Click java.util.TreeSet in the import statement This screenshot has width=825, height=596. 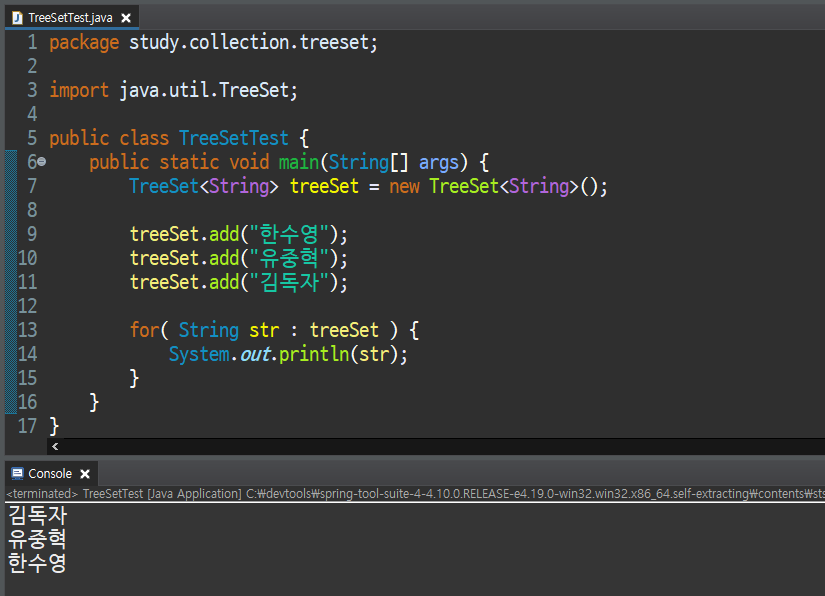[x=204, y=90]
